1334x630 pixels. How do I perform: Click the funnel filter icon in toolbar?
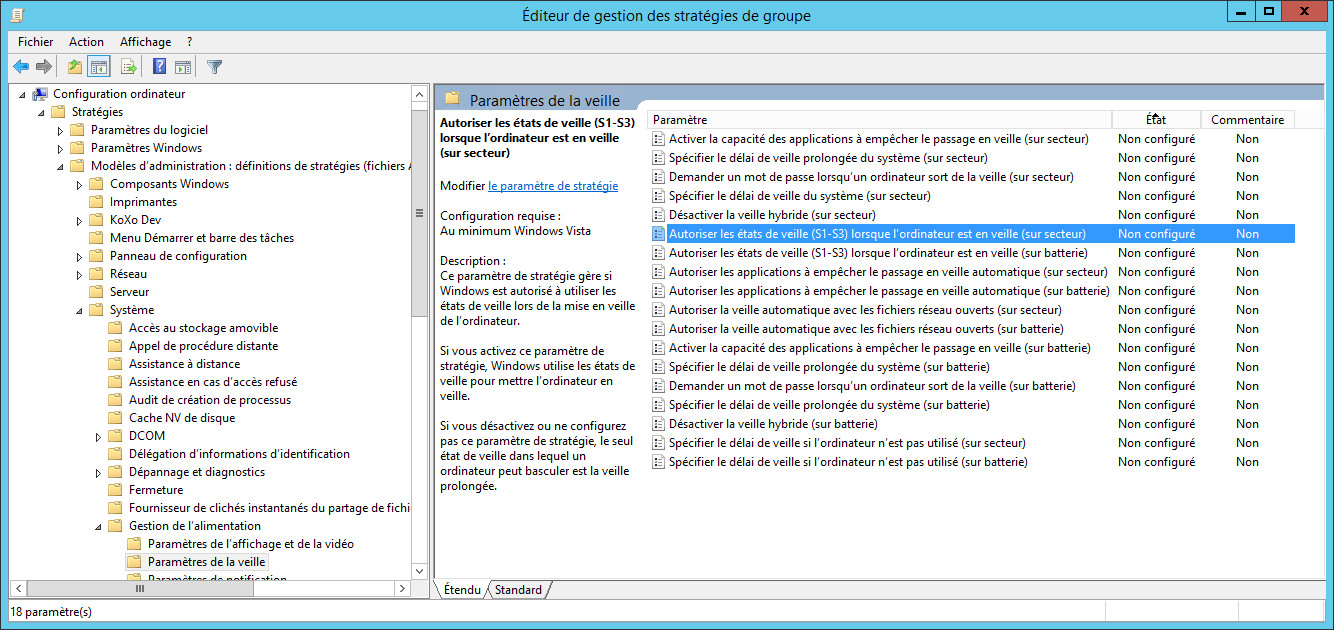click(x=214, y=67)
